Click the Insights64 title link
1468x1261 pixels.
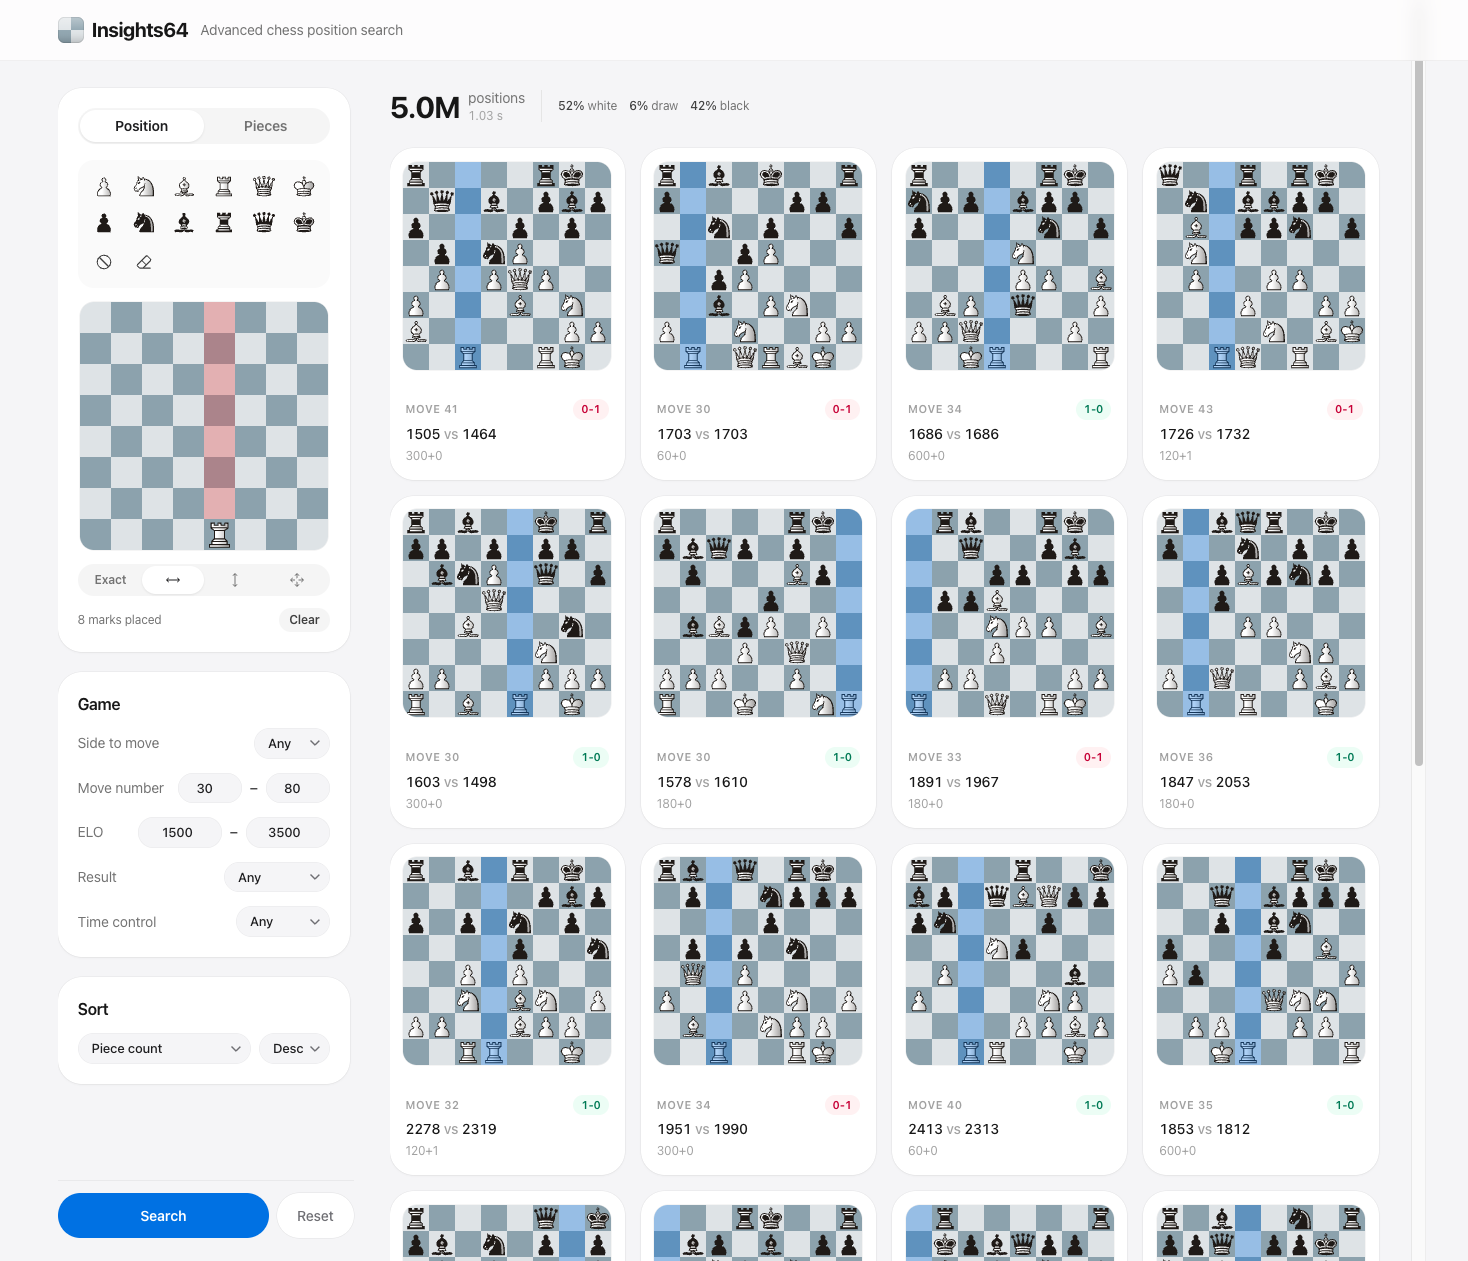click(x=140, y=30)
